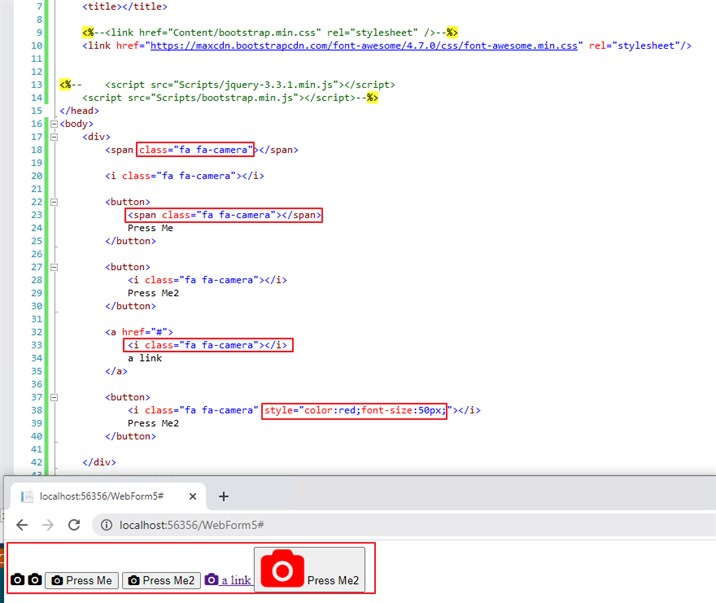The width and height of the screenshot is (716, 603).
Task: Click the <title></title> tag line
Action: (x=125, y=6)
